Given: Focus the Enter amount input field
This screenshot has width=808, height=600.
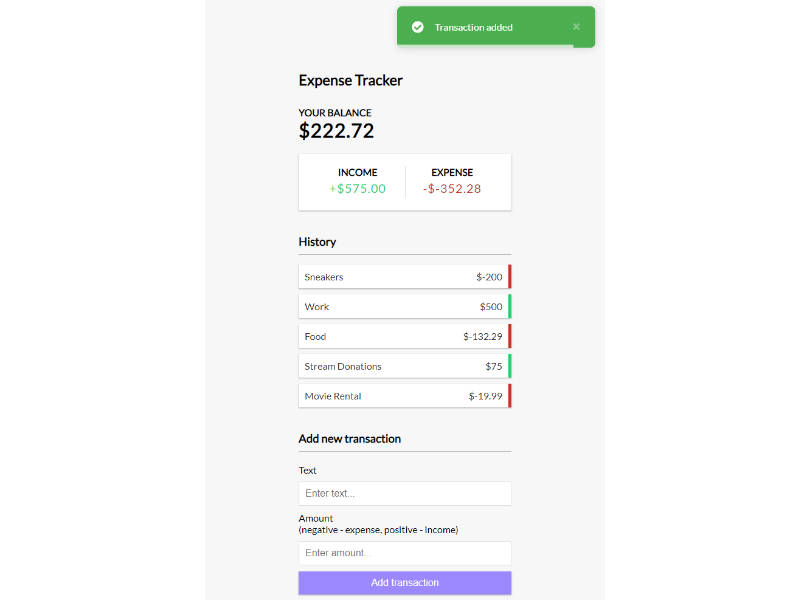Looking at the screenshot, I should tap(404, 553).
